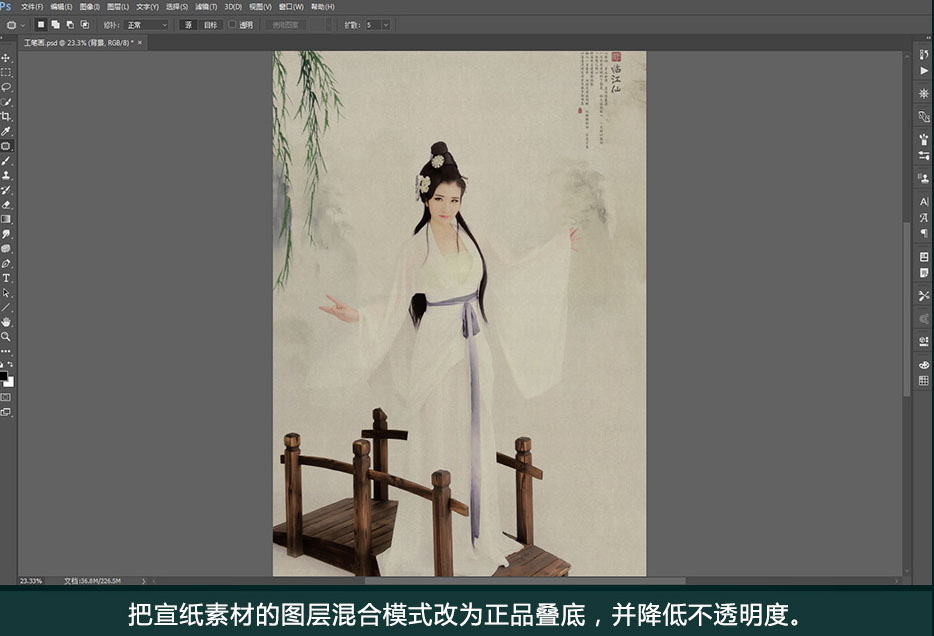The width and height of the screenshot is (934, 636).
Task: Open the Brush Presets panel icon
Action: click(924, 139)
